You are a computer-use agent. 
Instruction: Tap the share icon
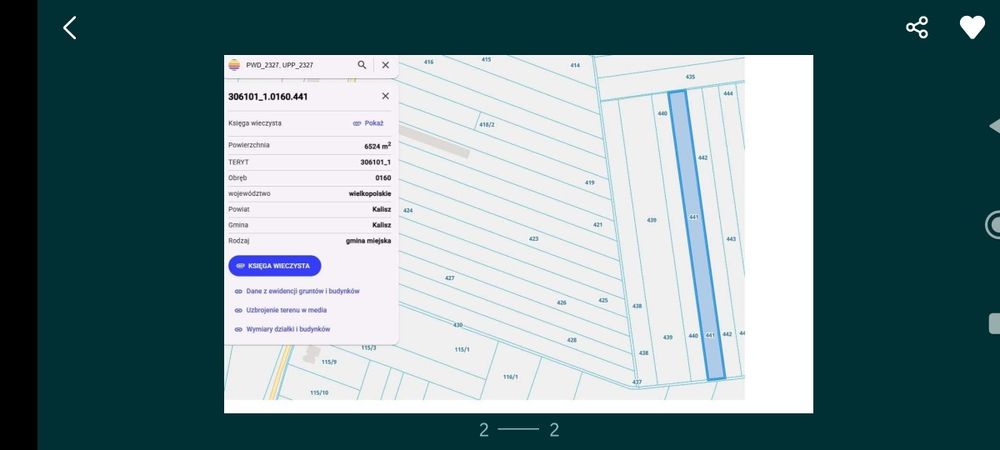pyautogui.click(x=917, y=28)
